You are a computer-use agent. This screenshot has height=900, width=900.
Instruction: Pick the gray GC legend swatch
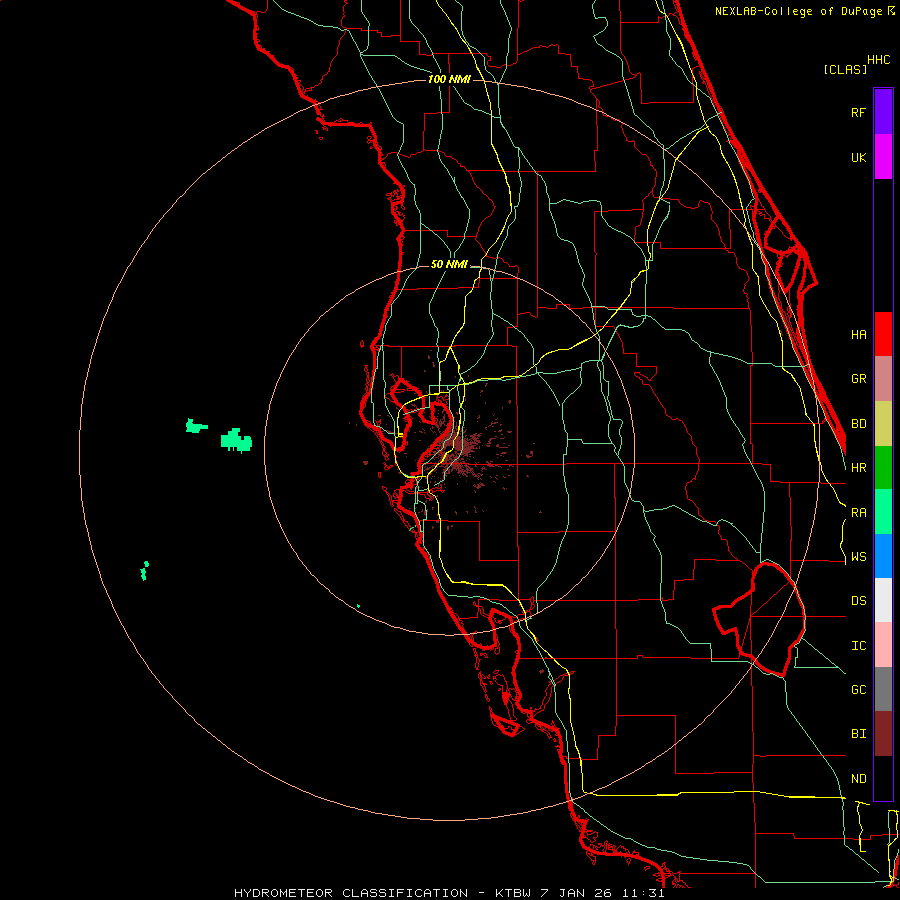[883, 689]
